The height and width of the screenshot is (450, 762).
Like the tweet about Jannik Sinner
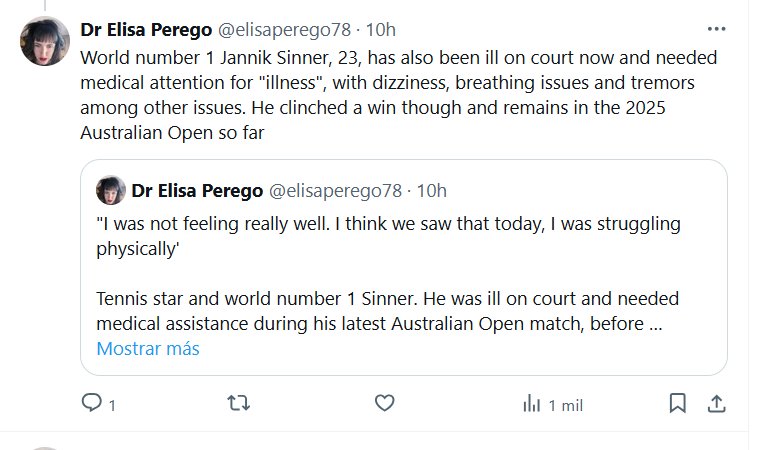pos(384,403)
